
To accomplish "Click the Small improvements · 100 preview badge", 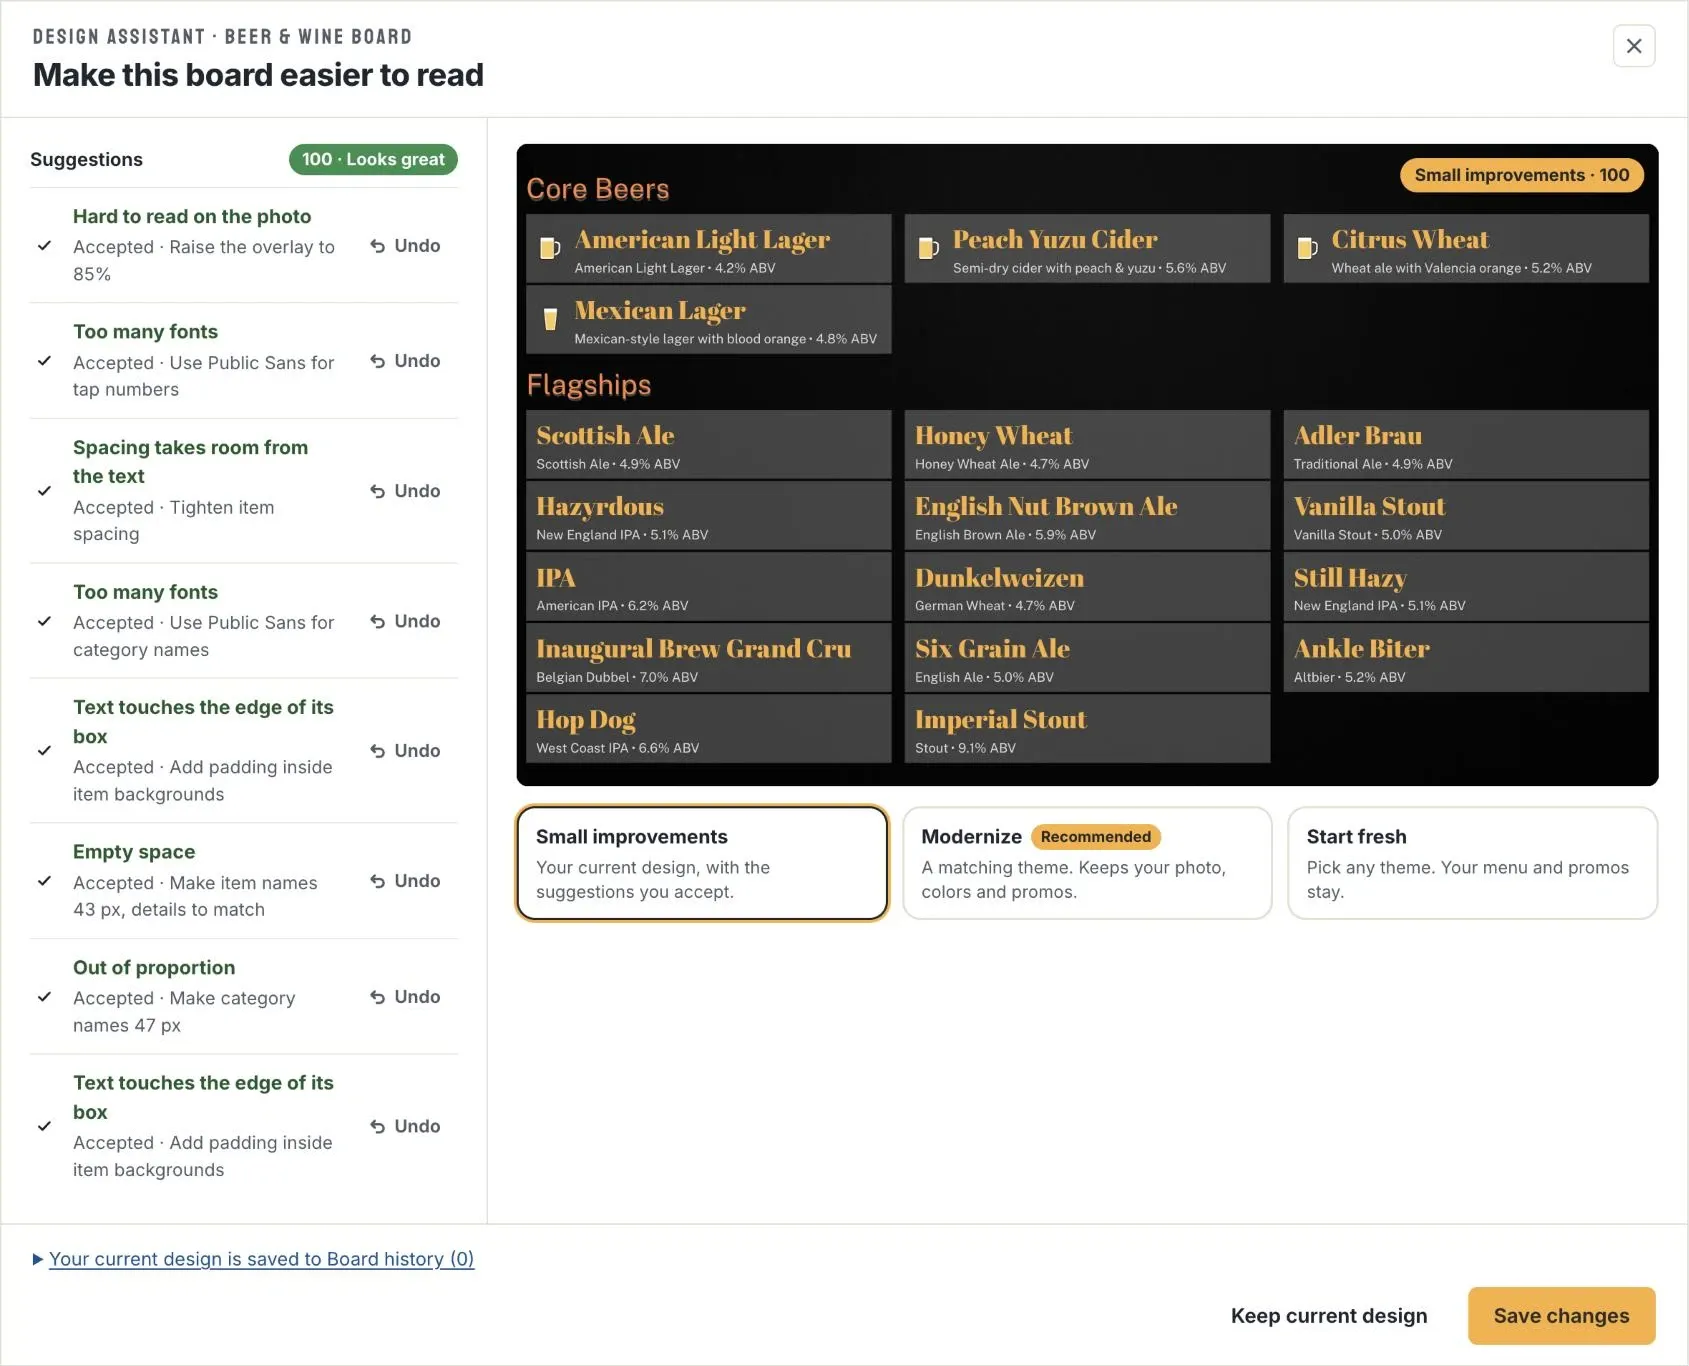I will click(x=1522, y=175).
